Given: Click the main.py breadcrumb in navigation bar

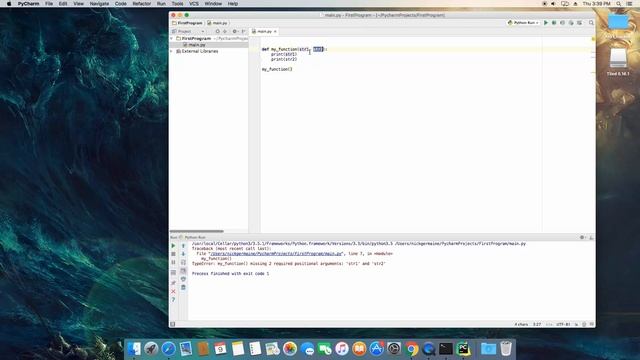Looking at the screenshot, I should pos(218,23).
